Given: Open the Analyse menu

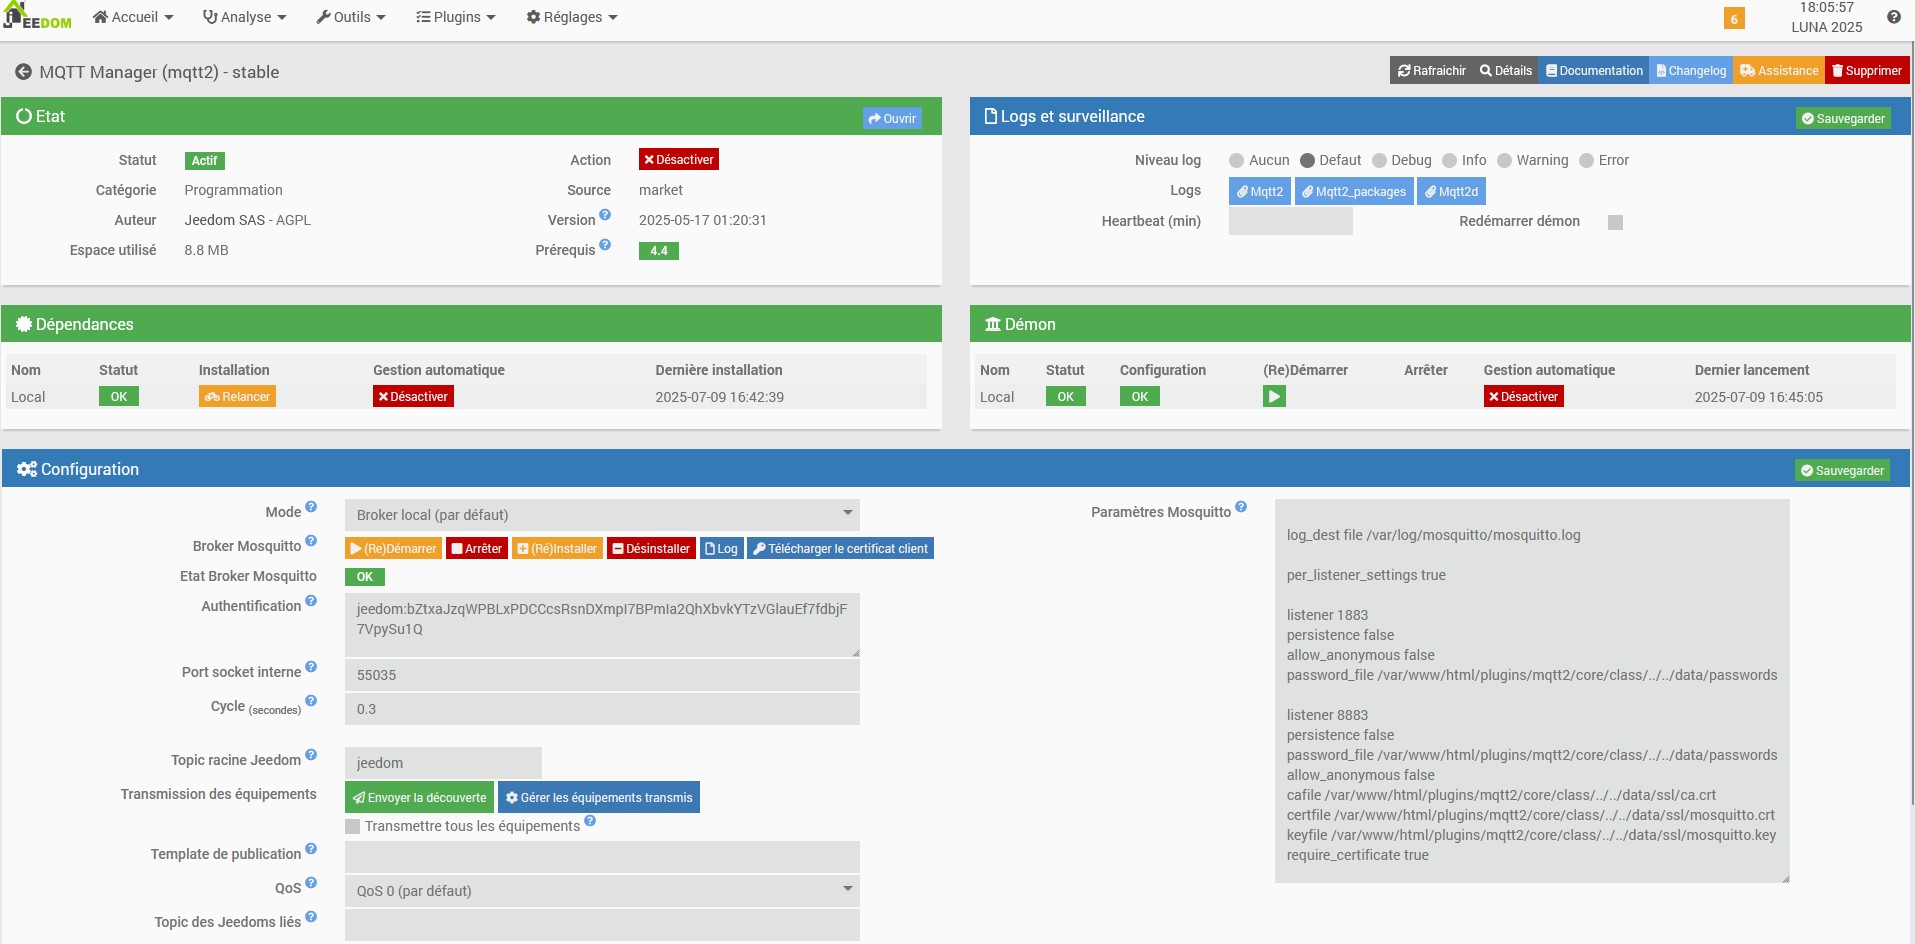Looking at the screenshot, I should [244, 17].
